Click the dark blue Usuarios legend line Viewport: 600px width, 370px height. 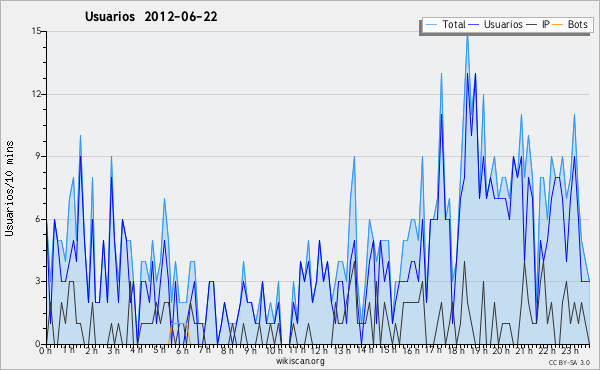tap(474, 24)
